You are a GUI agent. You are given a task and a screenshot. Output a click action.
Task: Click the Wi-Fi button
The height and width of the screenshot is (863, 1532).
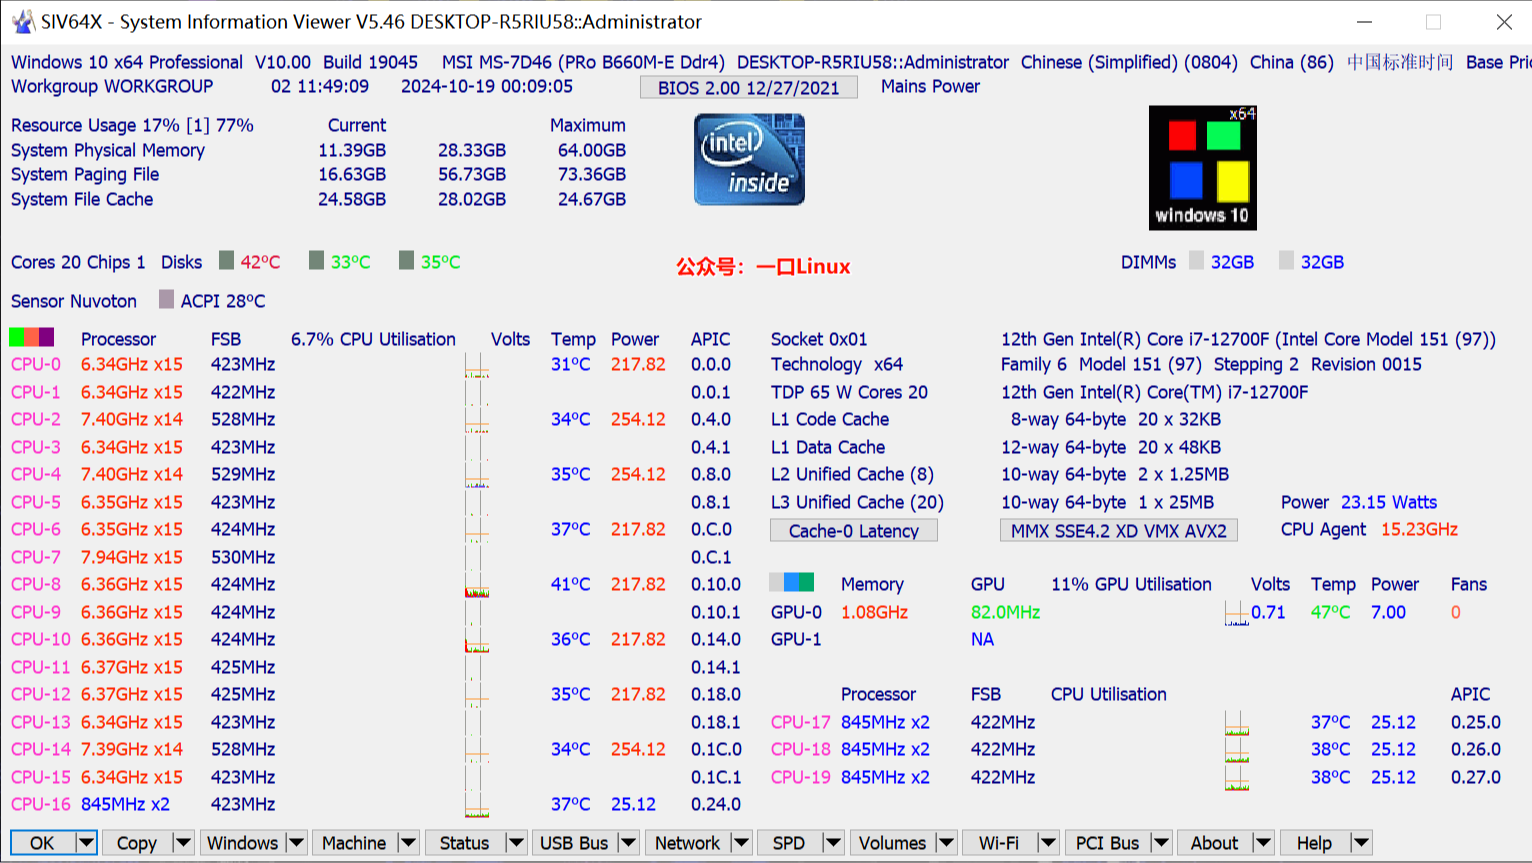[999, 843]
